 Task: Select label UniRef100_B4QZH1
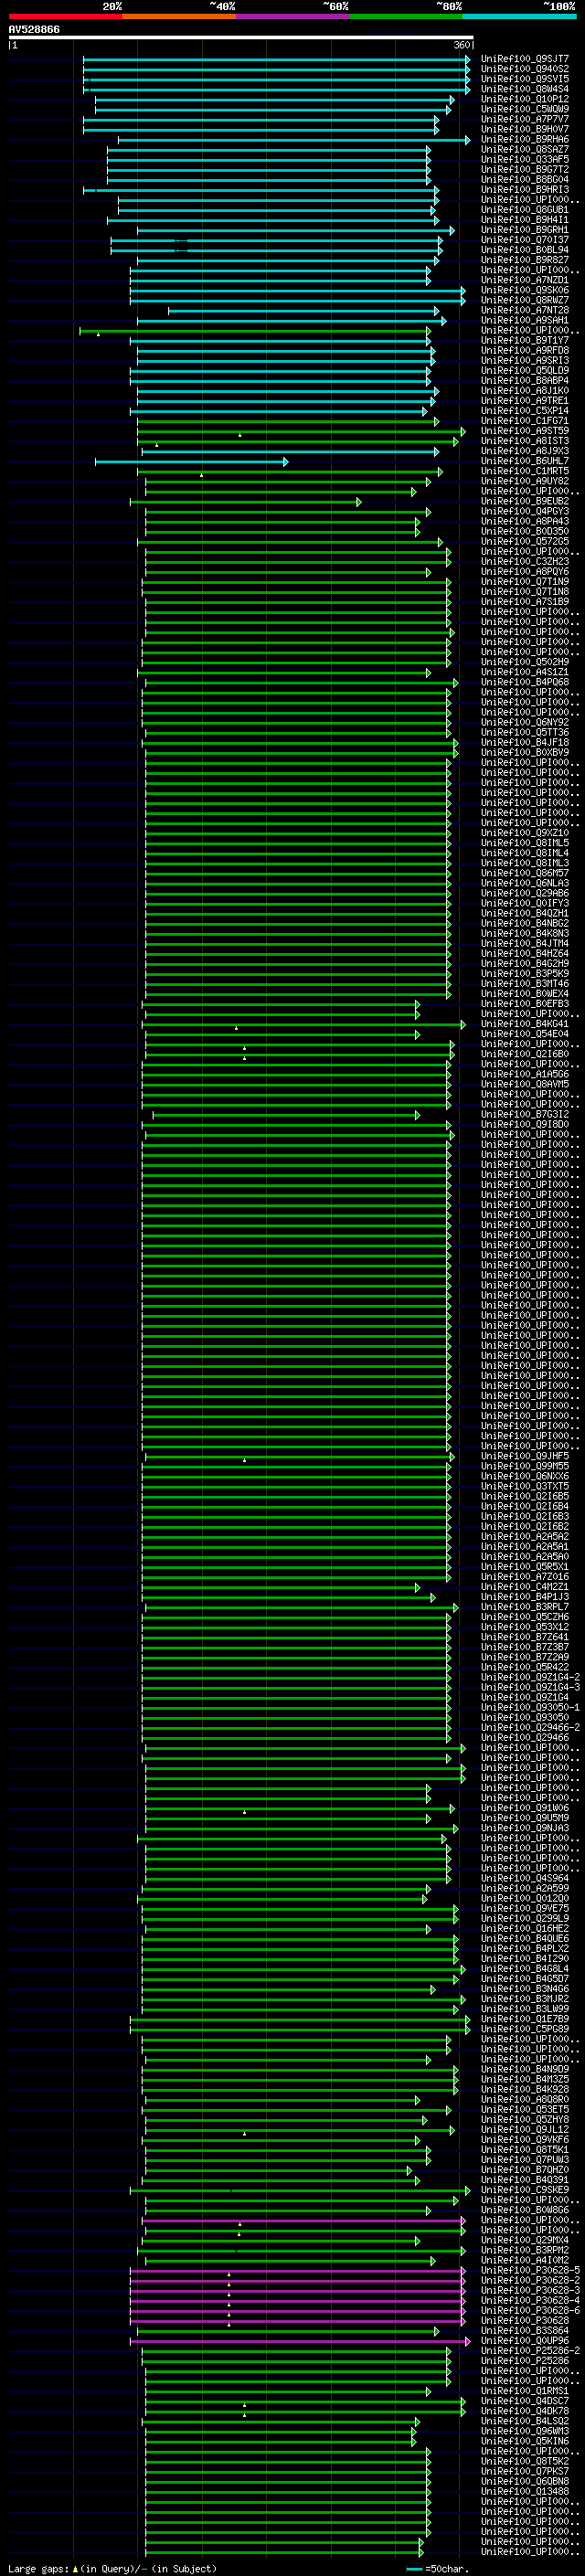[525, 913]
